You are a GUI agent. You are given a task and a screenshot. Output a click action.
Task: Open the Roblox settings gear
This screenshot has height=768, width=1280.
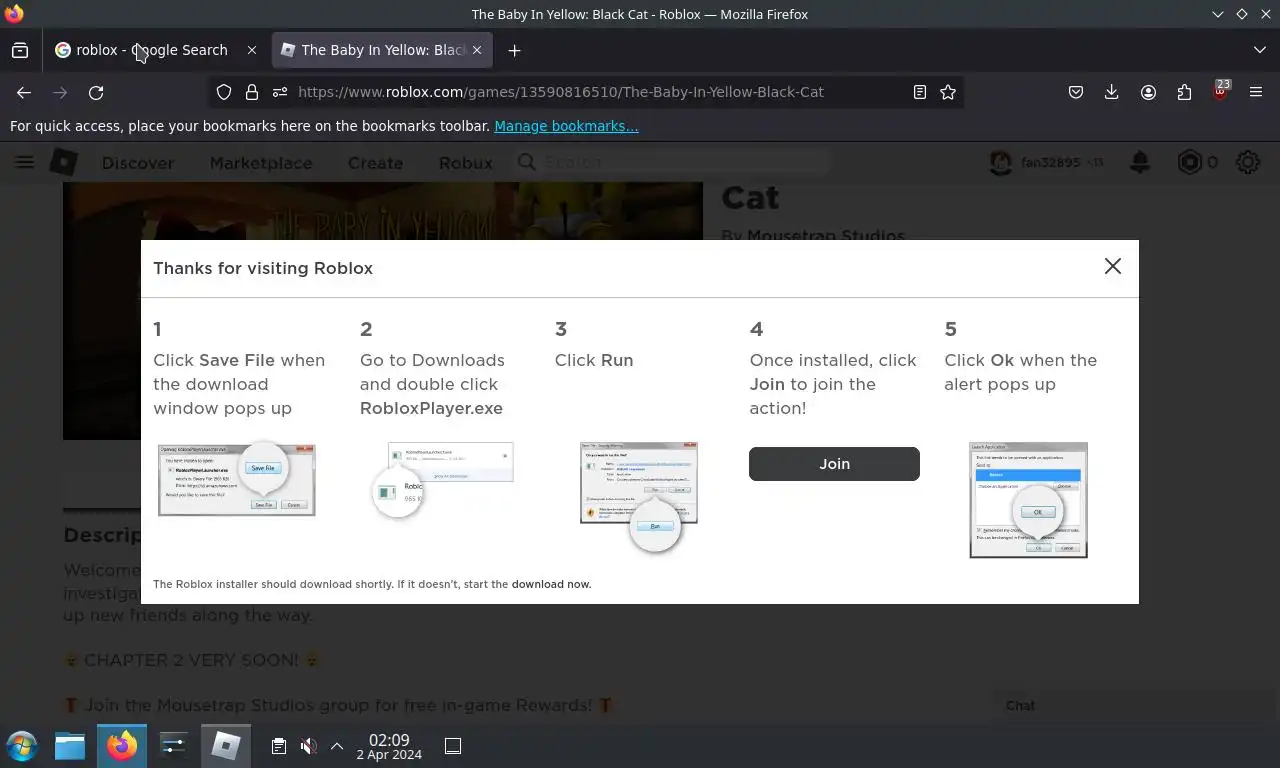tap(1248, 162)
